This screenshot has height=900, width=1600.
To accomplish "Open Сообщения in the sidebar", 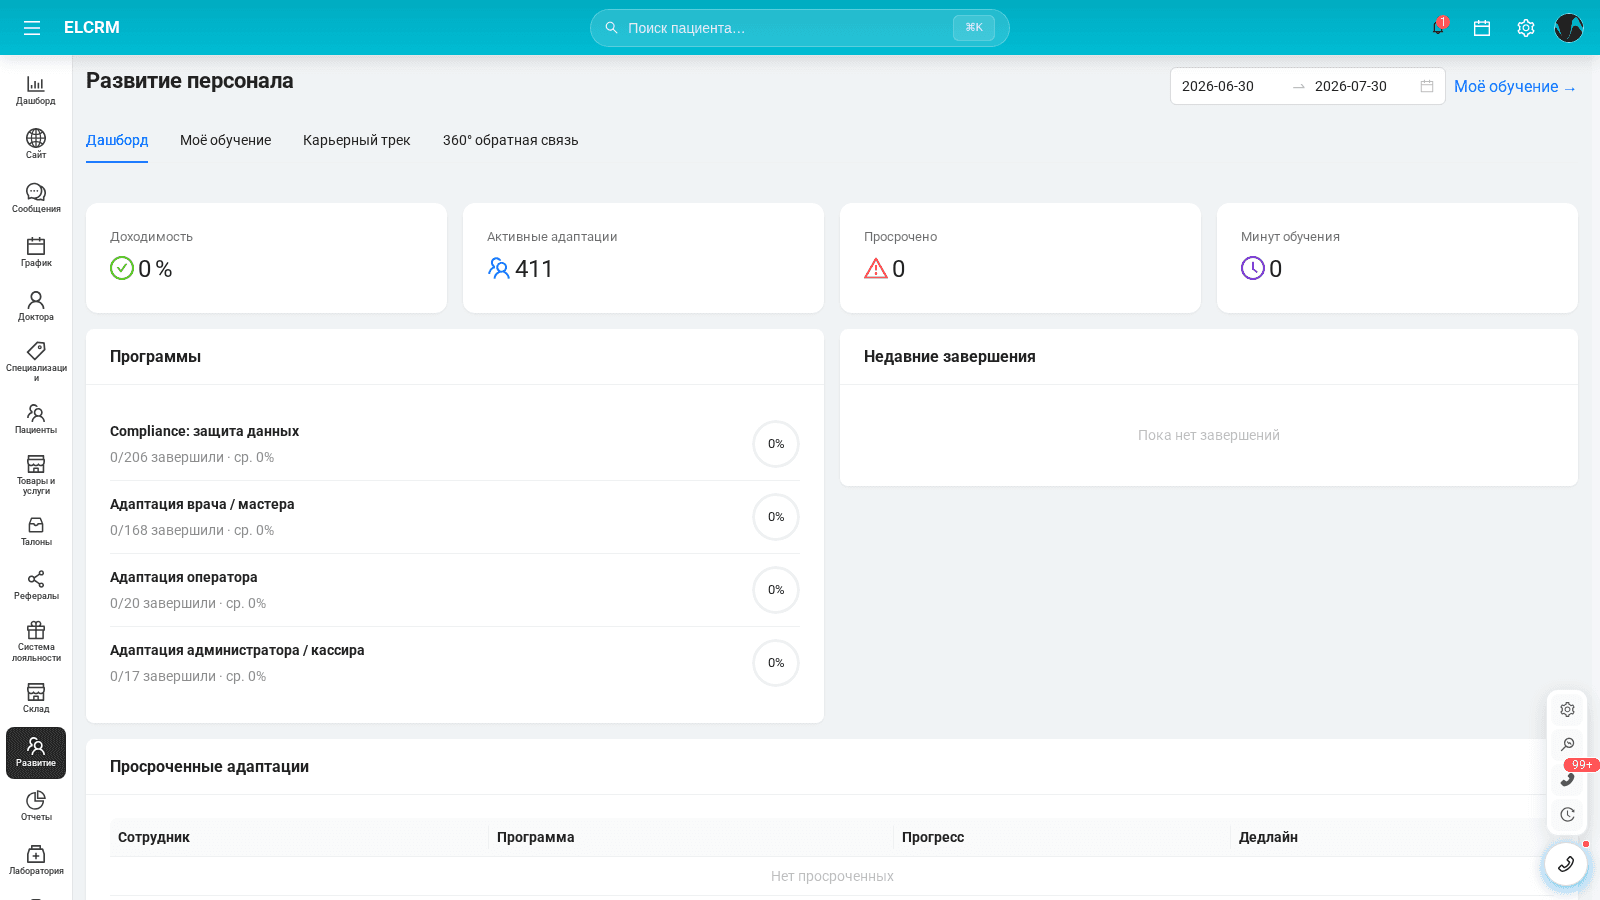I will 36,198.
